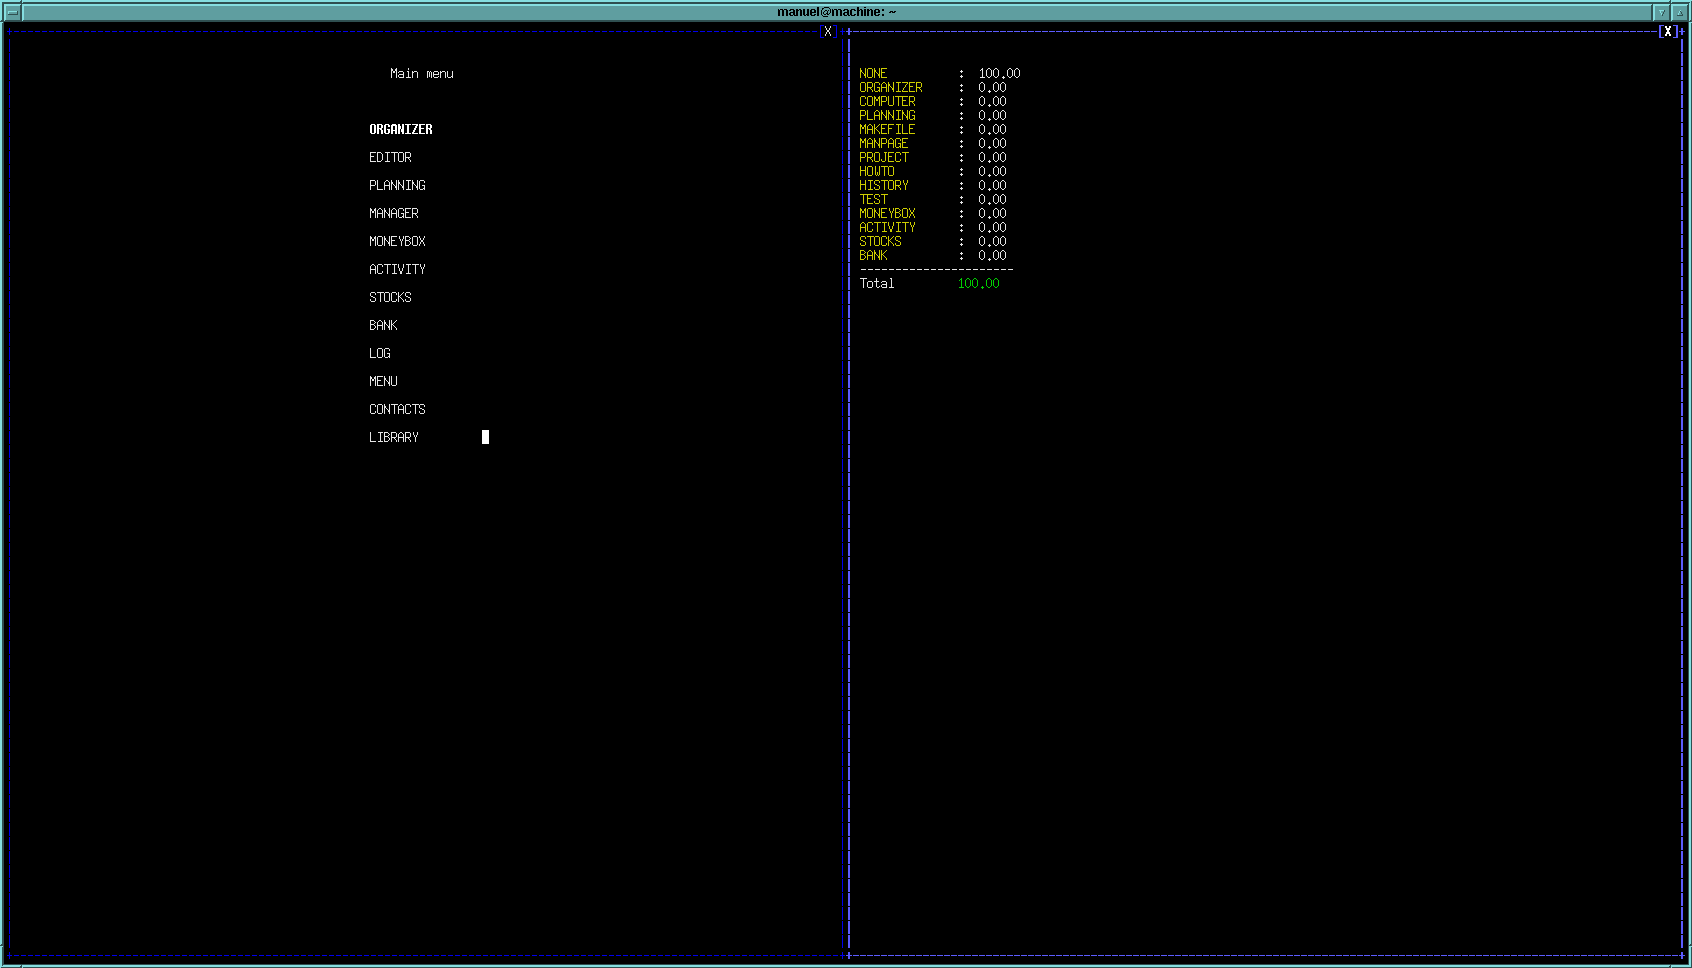Click the down-triangle iconify button in the title bar

tap(1661, 12)
